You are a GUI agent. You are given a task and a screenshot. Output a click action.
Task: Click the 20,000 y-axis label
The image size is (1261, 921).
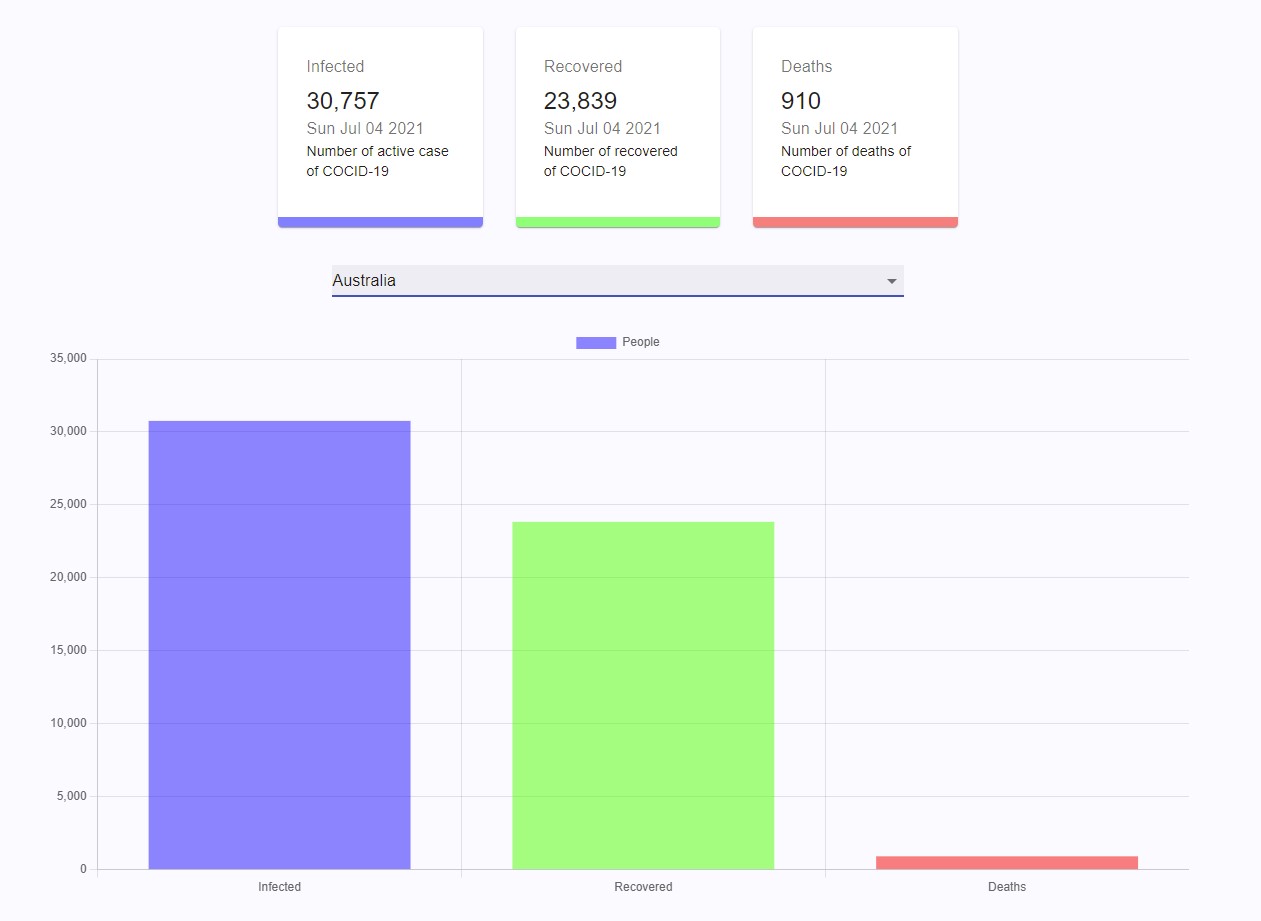(x=69, y=577)
